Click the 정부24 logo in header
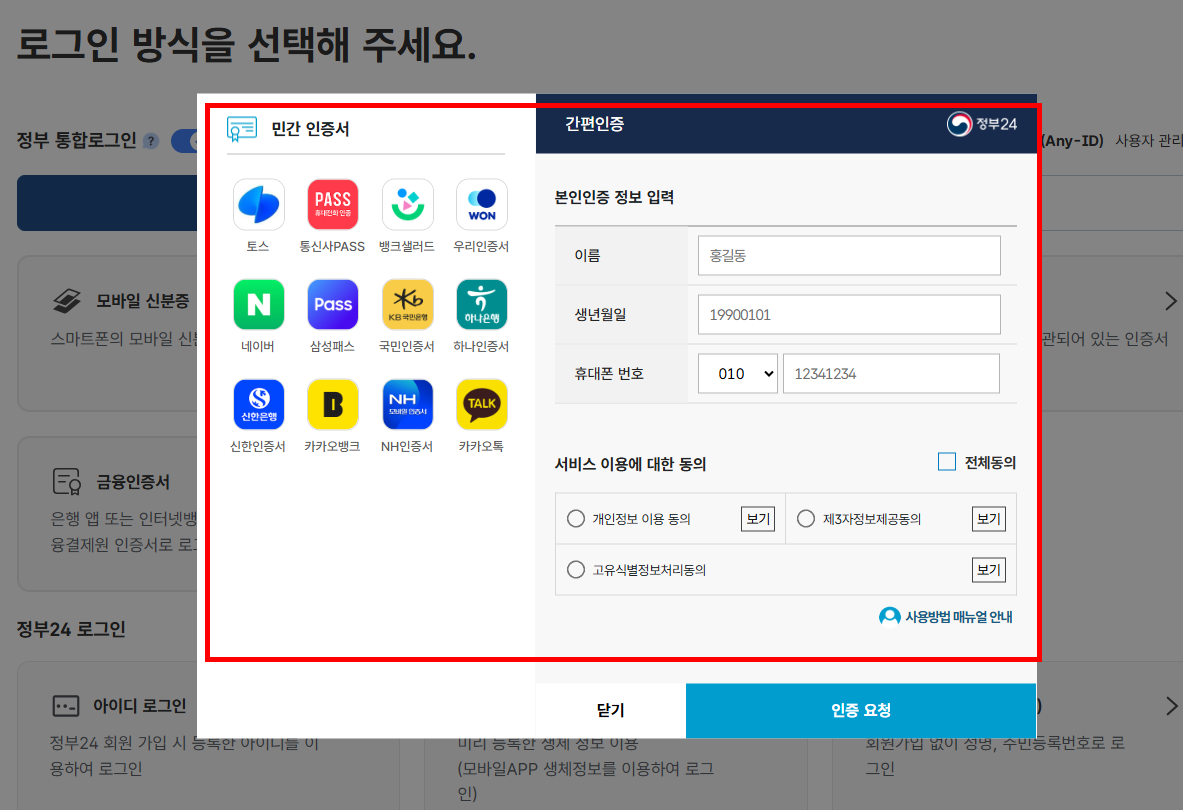Viewport: 1183px width, 810px height. (982, 124)
